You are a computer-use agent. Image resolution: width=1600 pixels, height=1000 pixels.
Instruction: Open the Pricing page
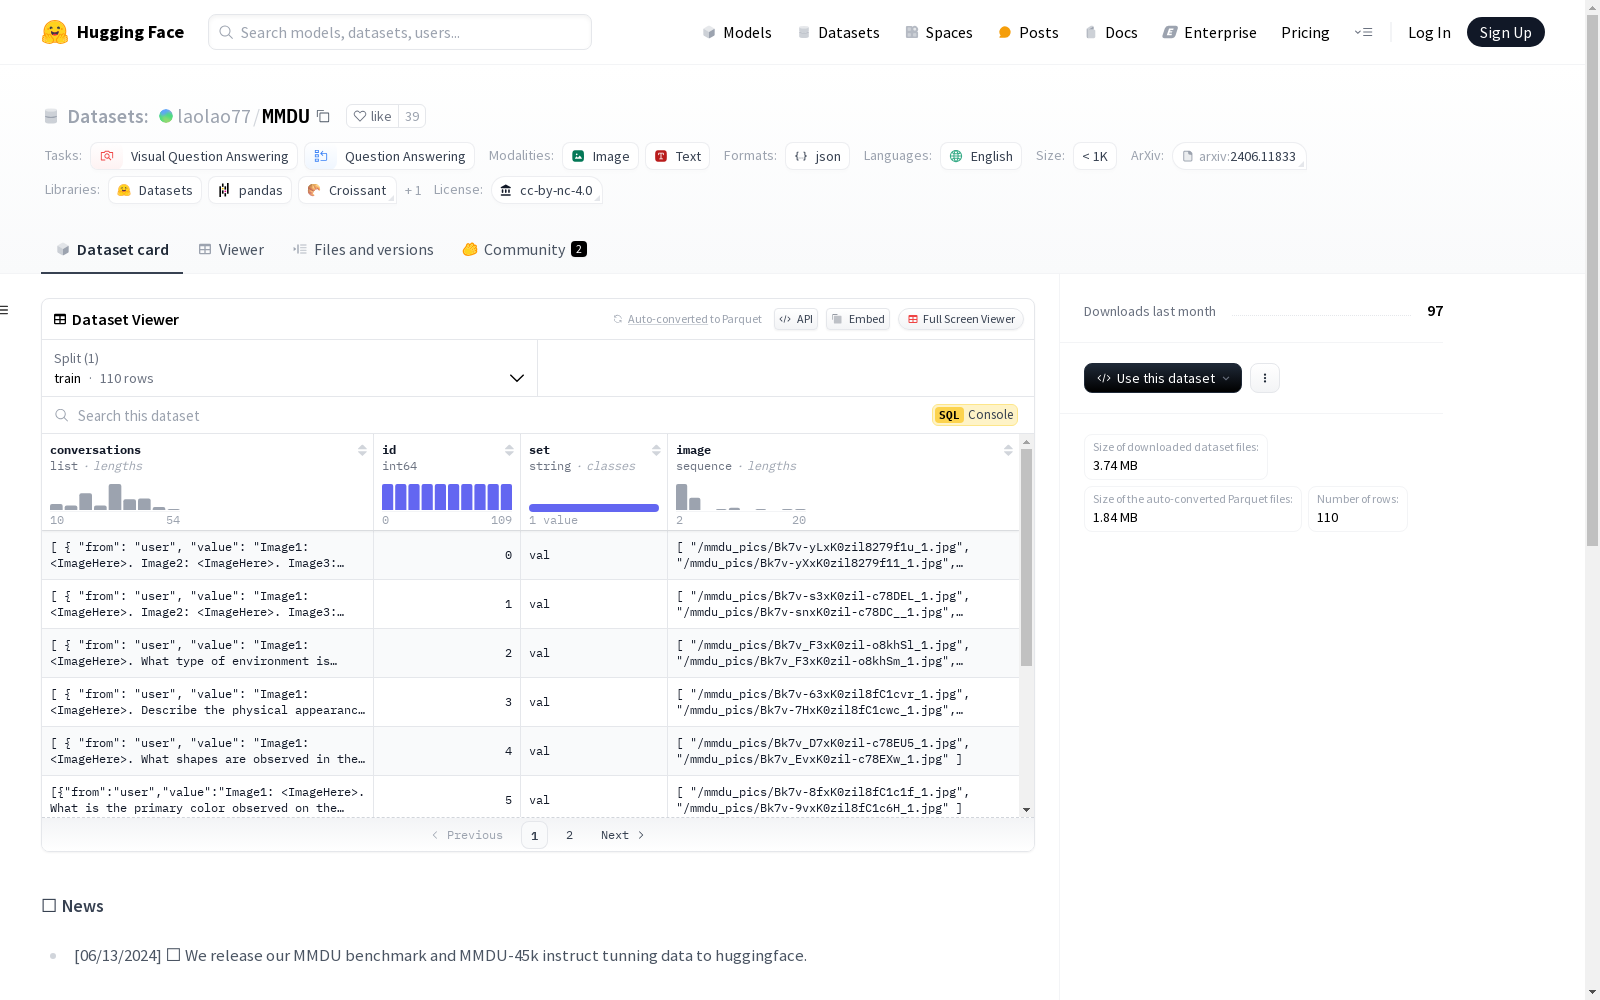tap(1305, 32)
